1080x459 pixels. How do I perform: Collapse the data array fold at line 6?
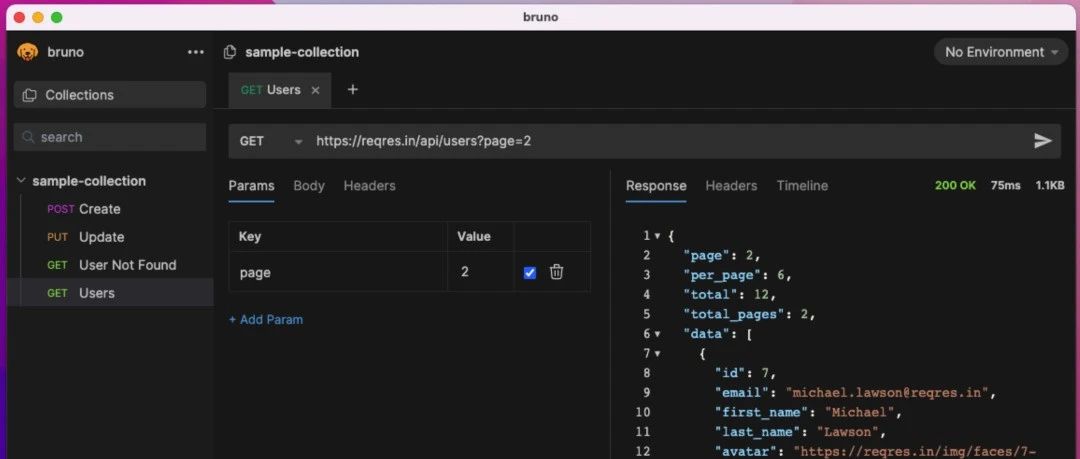coord(657,334)
